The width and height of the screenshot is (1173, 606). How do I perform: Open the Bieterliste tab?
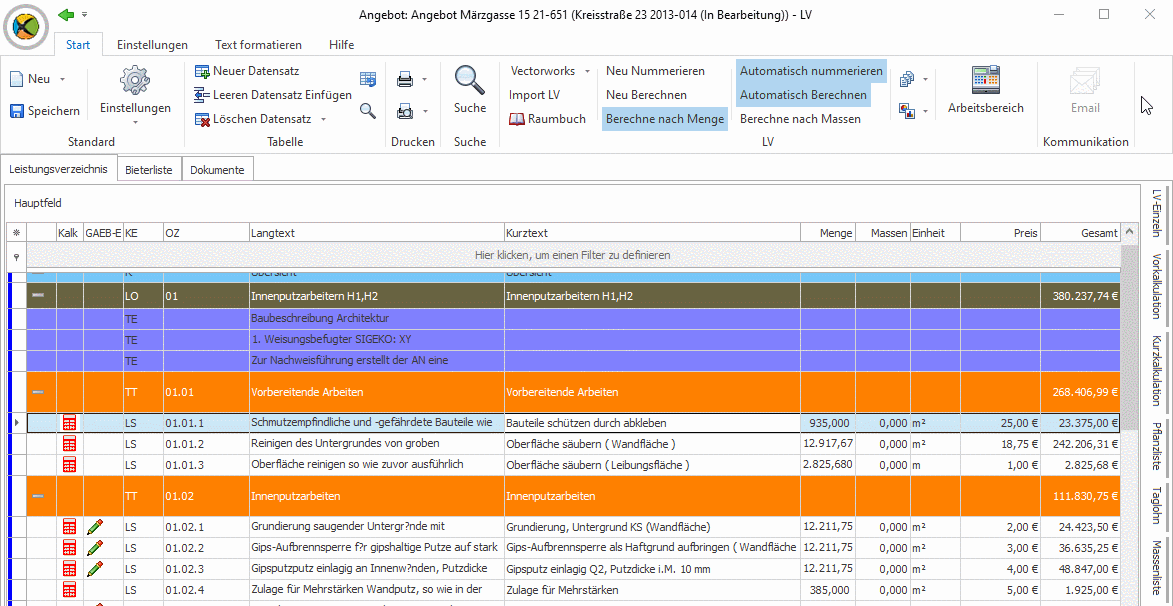click(x=149, y=170)
